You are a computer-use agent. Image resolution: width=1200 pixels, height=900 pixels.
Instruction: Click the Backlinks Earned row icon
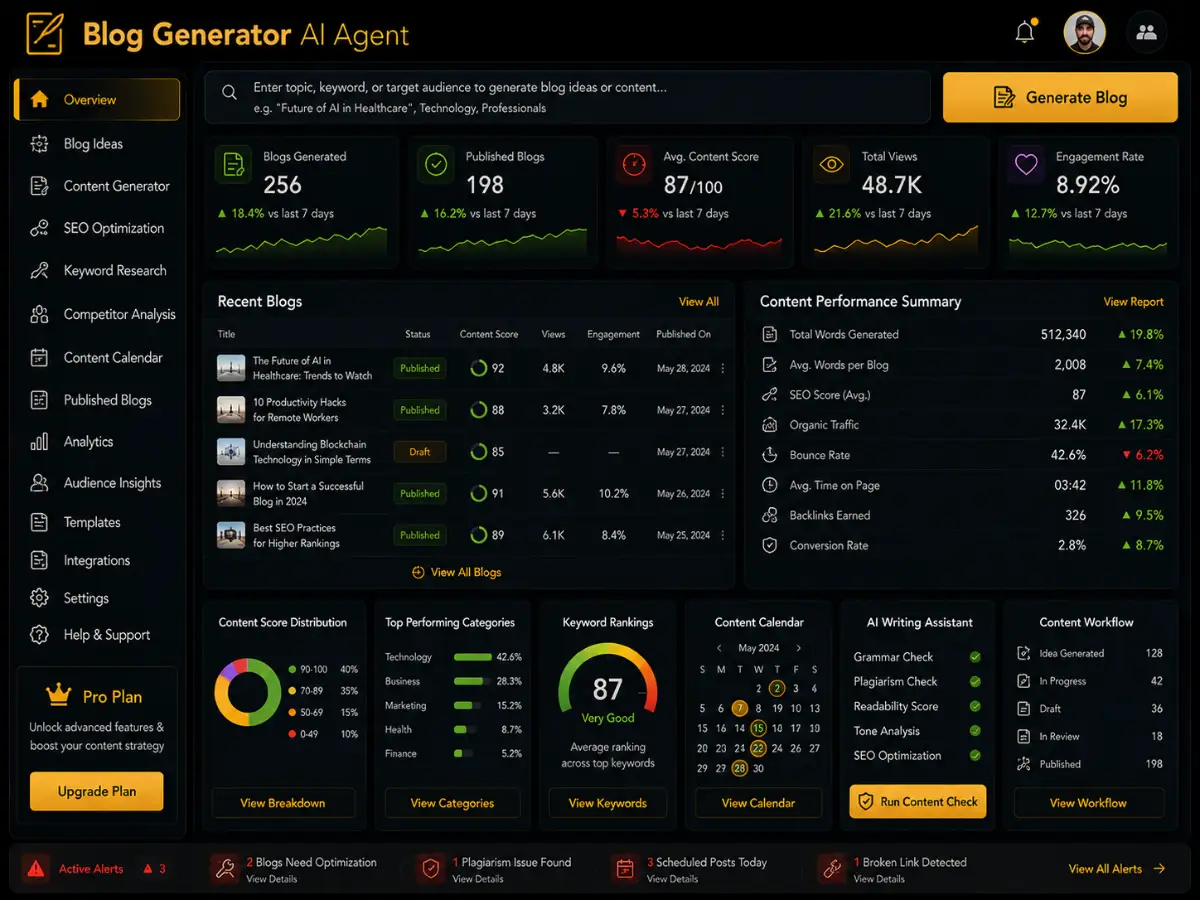pyautogui.click(x=770, y=515)
